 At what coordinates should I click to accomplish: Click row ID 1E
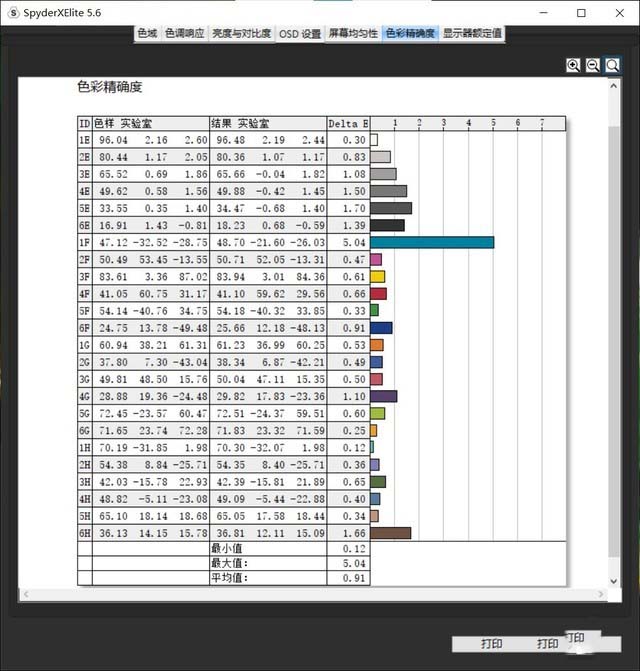click(x=85, y=140)
